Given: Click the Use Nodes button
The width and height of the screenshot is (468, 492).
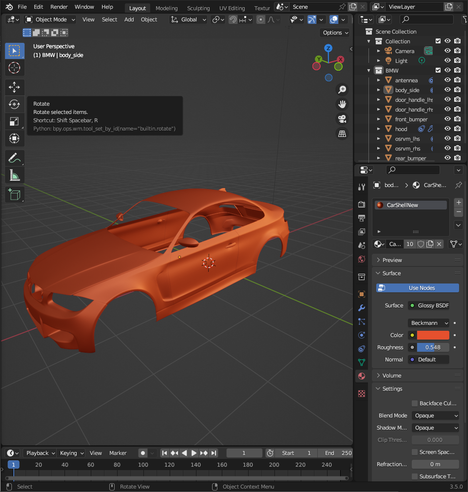Looking at the screenshot, I should 417,288.
